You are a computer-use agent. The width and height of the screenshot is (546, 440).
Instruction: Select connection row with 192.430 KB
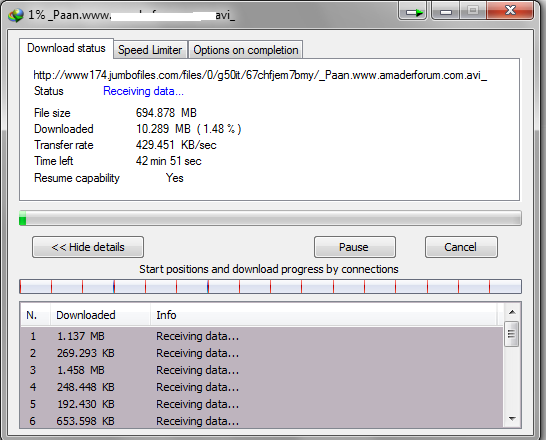tap(262, 404)
